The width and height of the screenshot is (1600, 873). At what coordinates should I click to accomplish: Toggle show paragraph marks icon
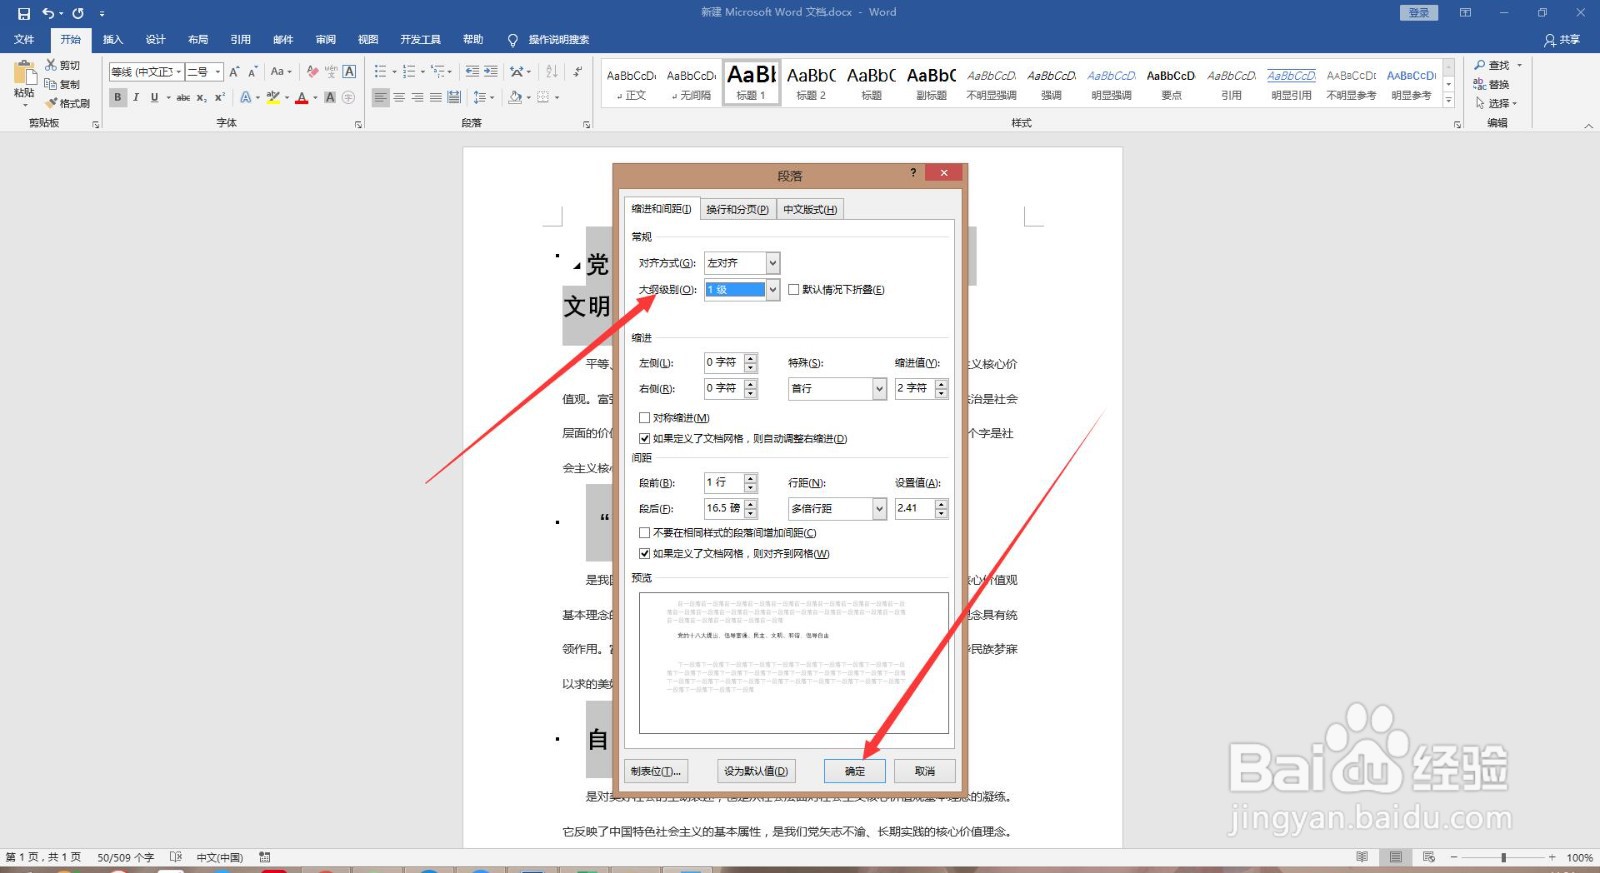coord(577,71)
